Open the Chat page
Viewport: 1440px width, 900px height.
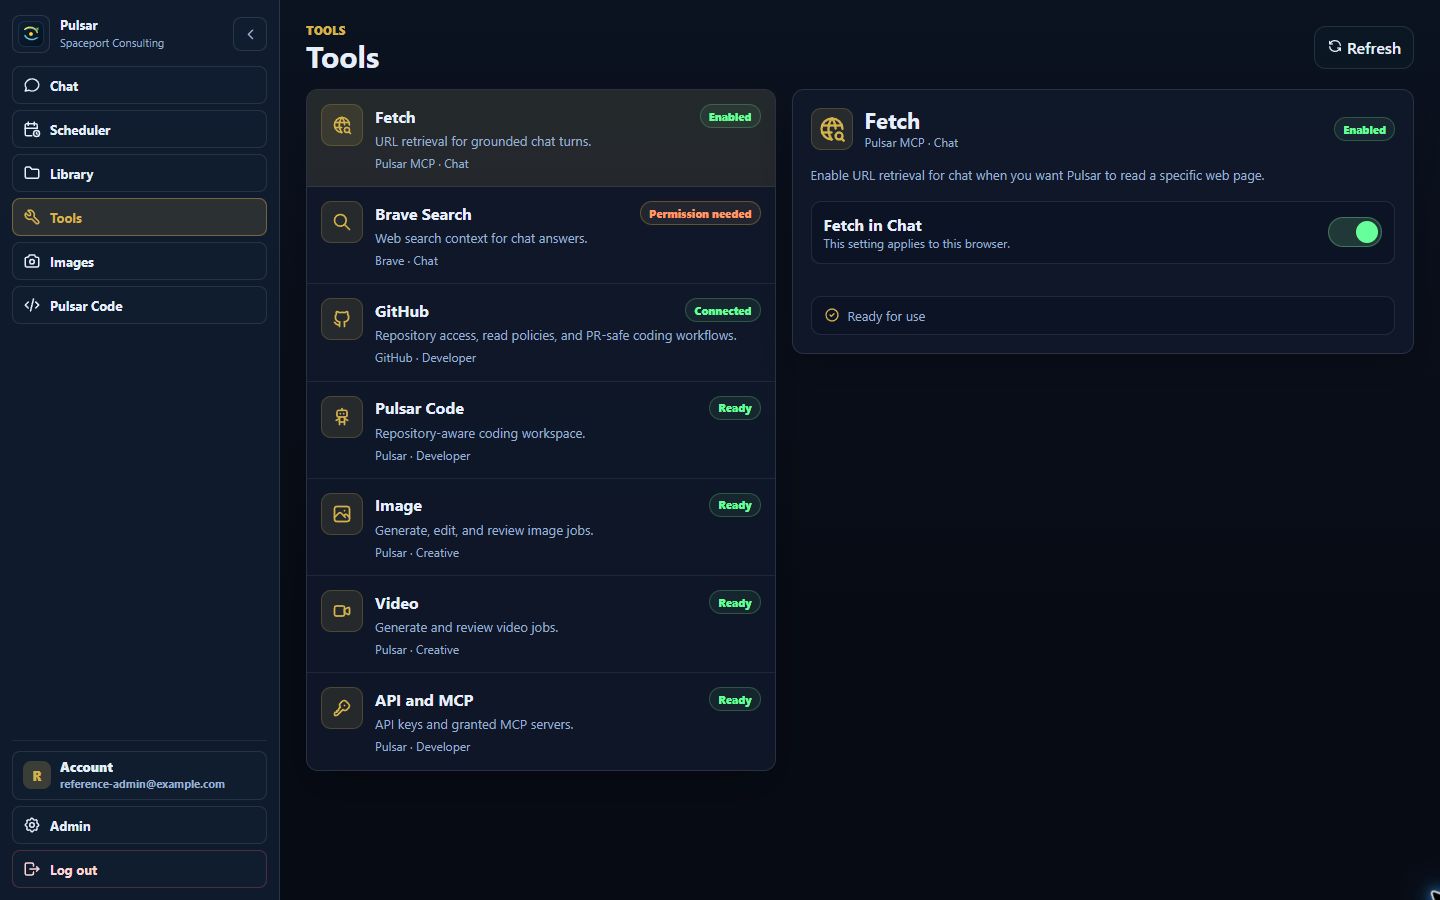point(139,85)
